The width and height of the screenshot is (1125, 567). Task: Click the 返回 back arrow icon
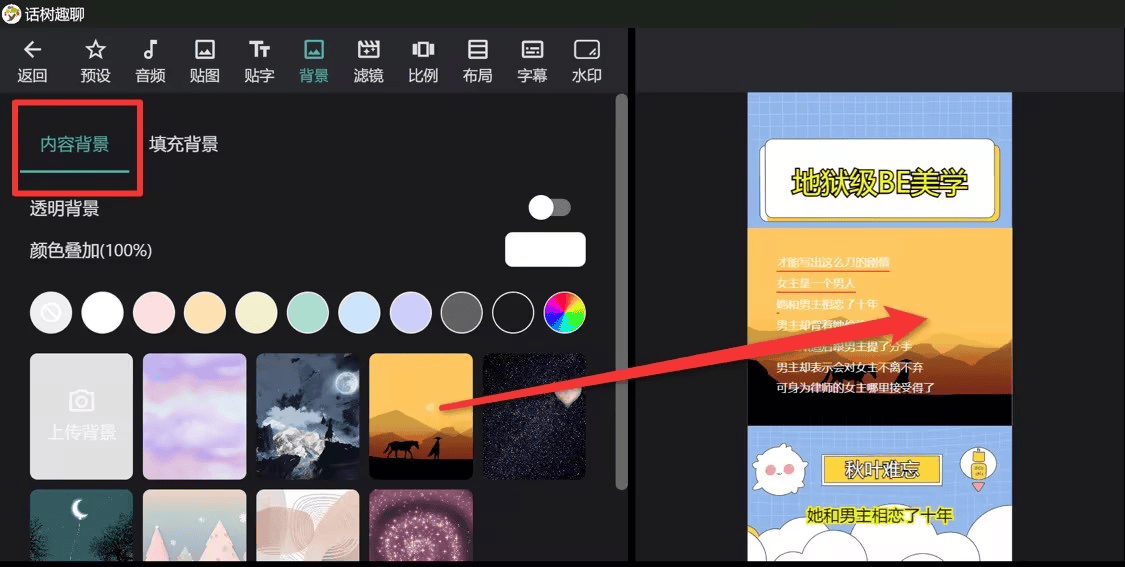click(x=32, y=51)
